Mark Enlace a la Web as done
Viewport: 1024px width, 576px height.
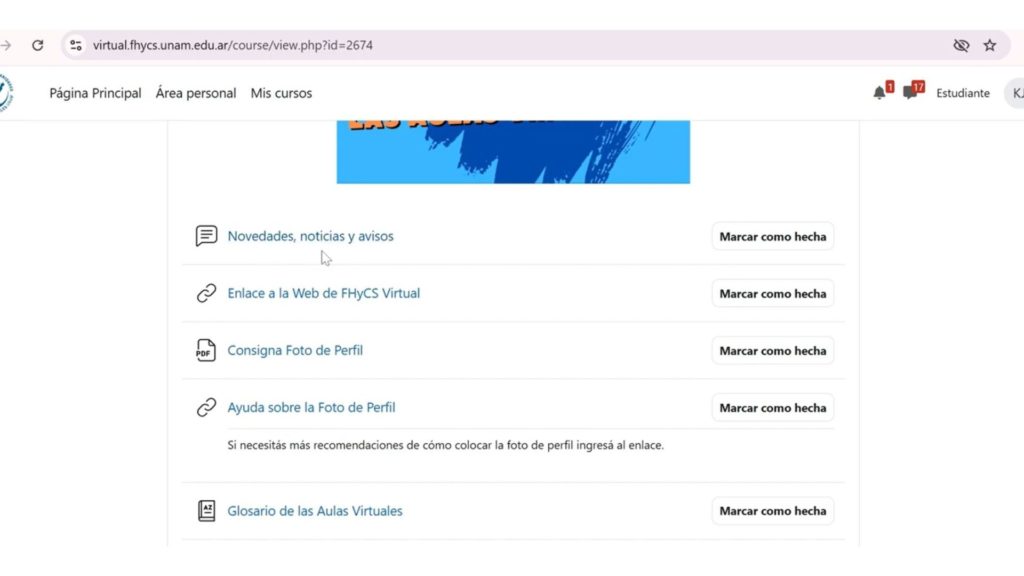click(x=773, y=293)
